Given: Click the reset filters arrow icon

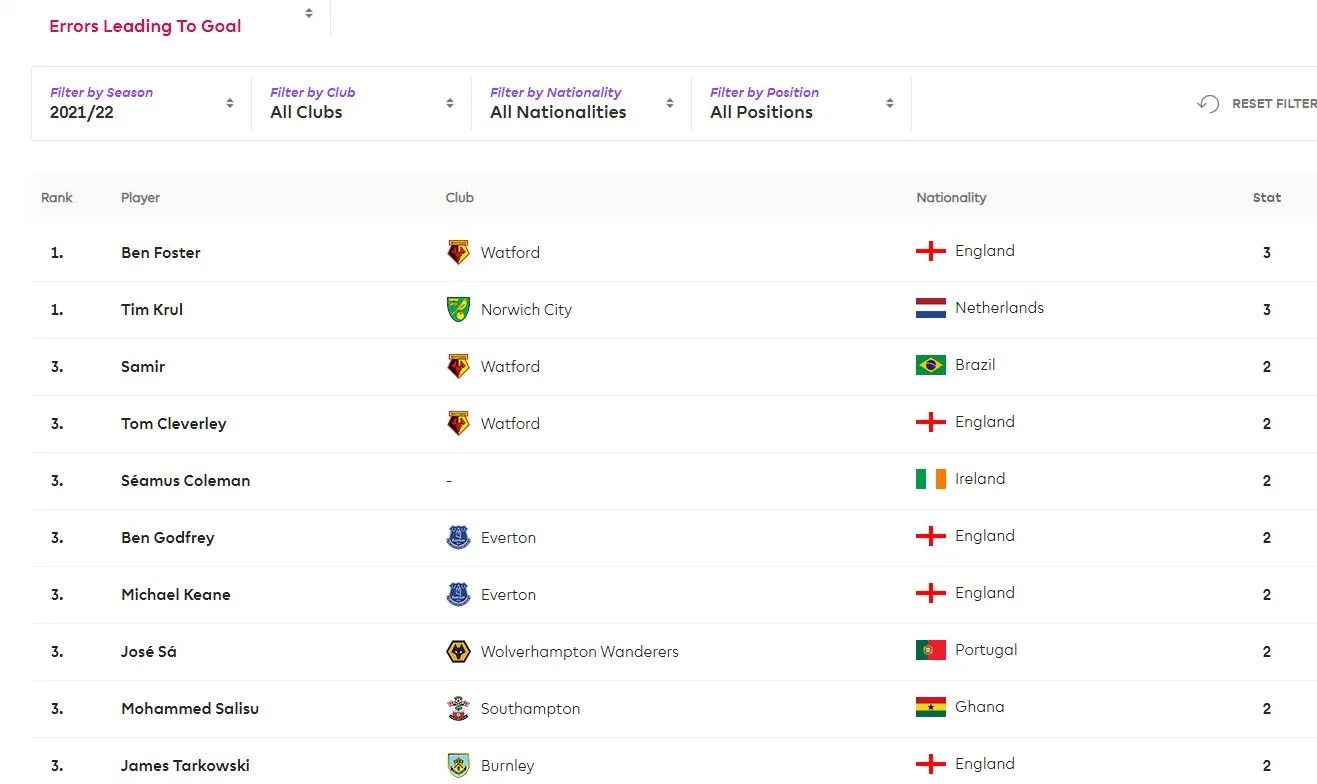Looking at the screenshot, I should (1208, 103).
